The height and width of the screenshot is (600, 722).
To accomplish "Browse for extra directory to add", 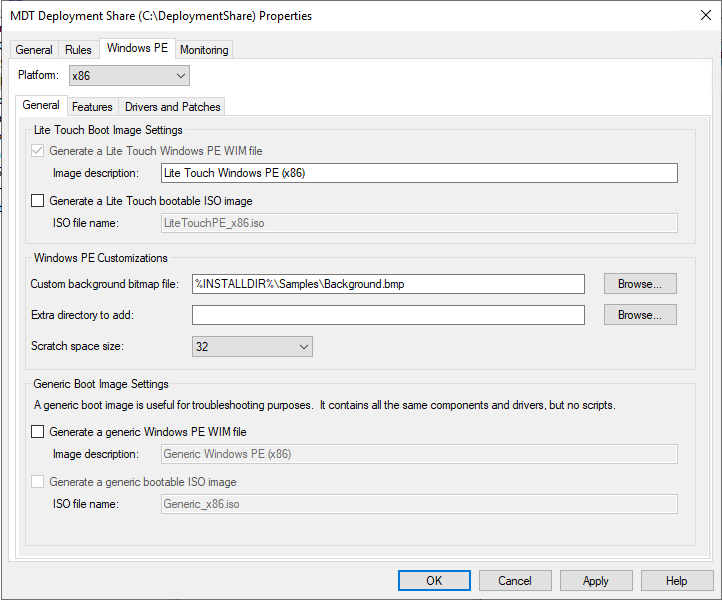I will [x=639, y=315].
